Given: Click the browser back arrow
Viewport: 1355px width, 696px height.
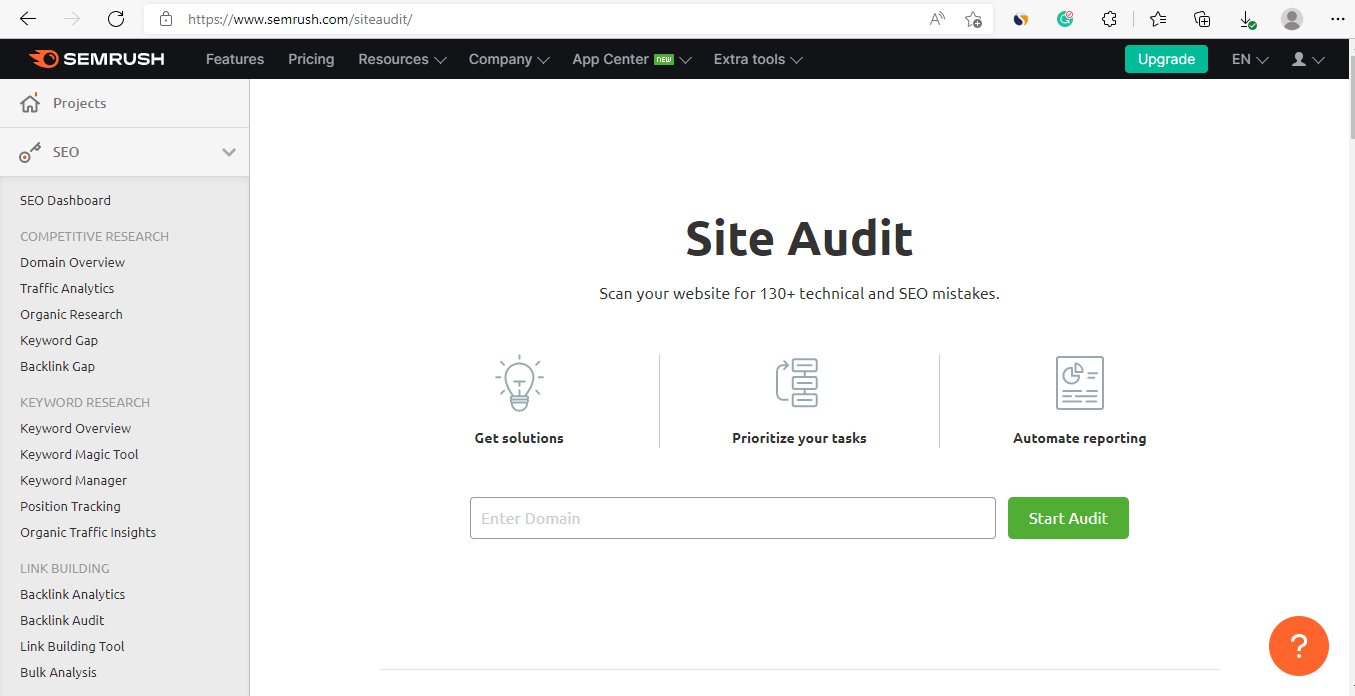Looking at the screenshot, I should pyautogui.click(x=28, y=19).
